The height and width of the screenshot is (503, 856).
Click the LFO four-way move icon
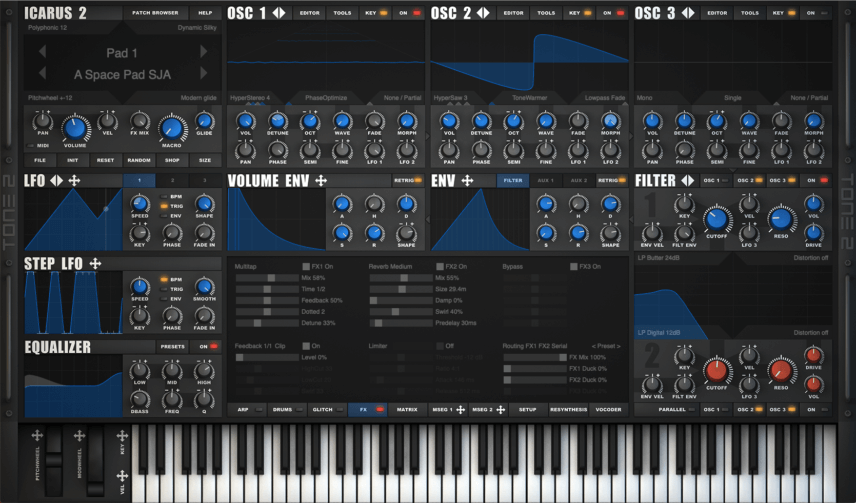pos(74,180)
